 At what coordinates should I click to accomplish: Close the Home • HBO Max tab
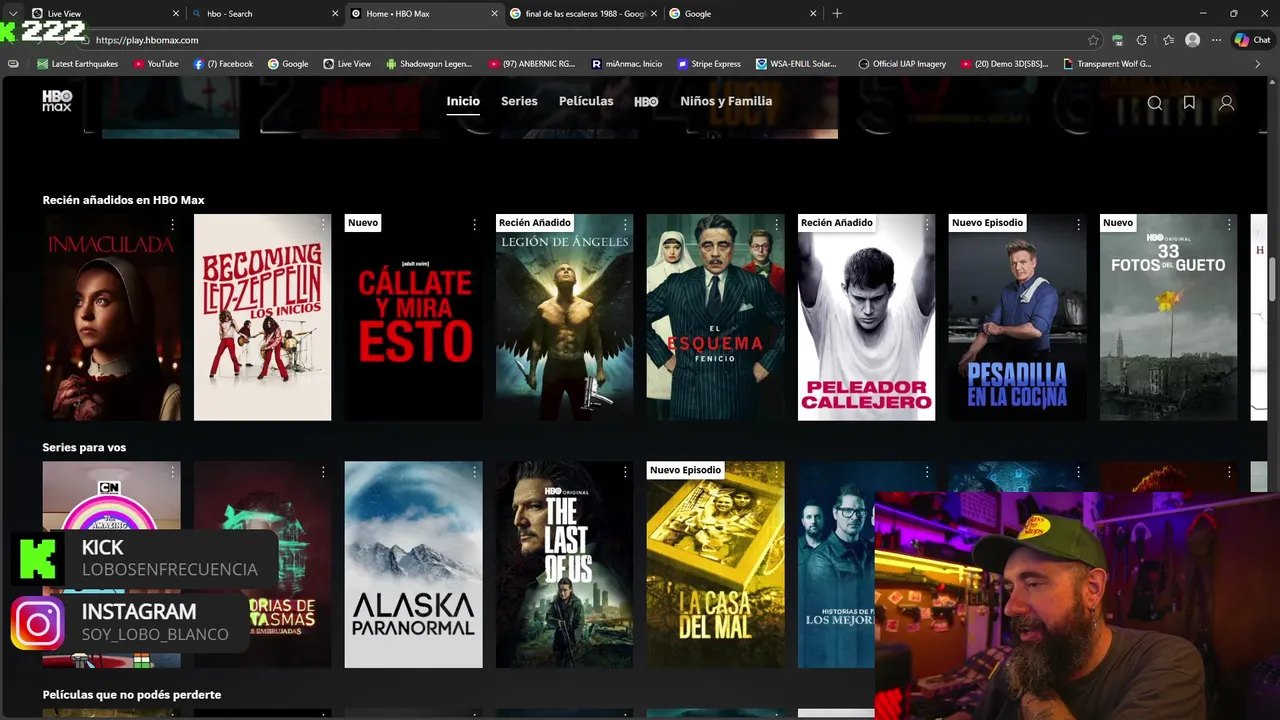click(494, 13)
